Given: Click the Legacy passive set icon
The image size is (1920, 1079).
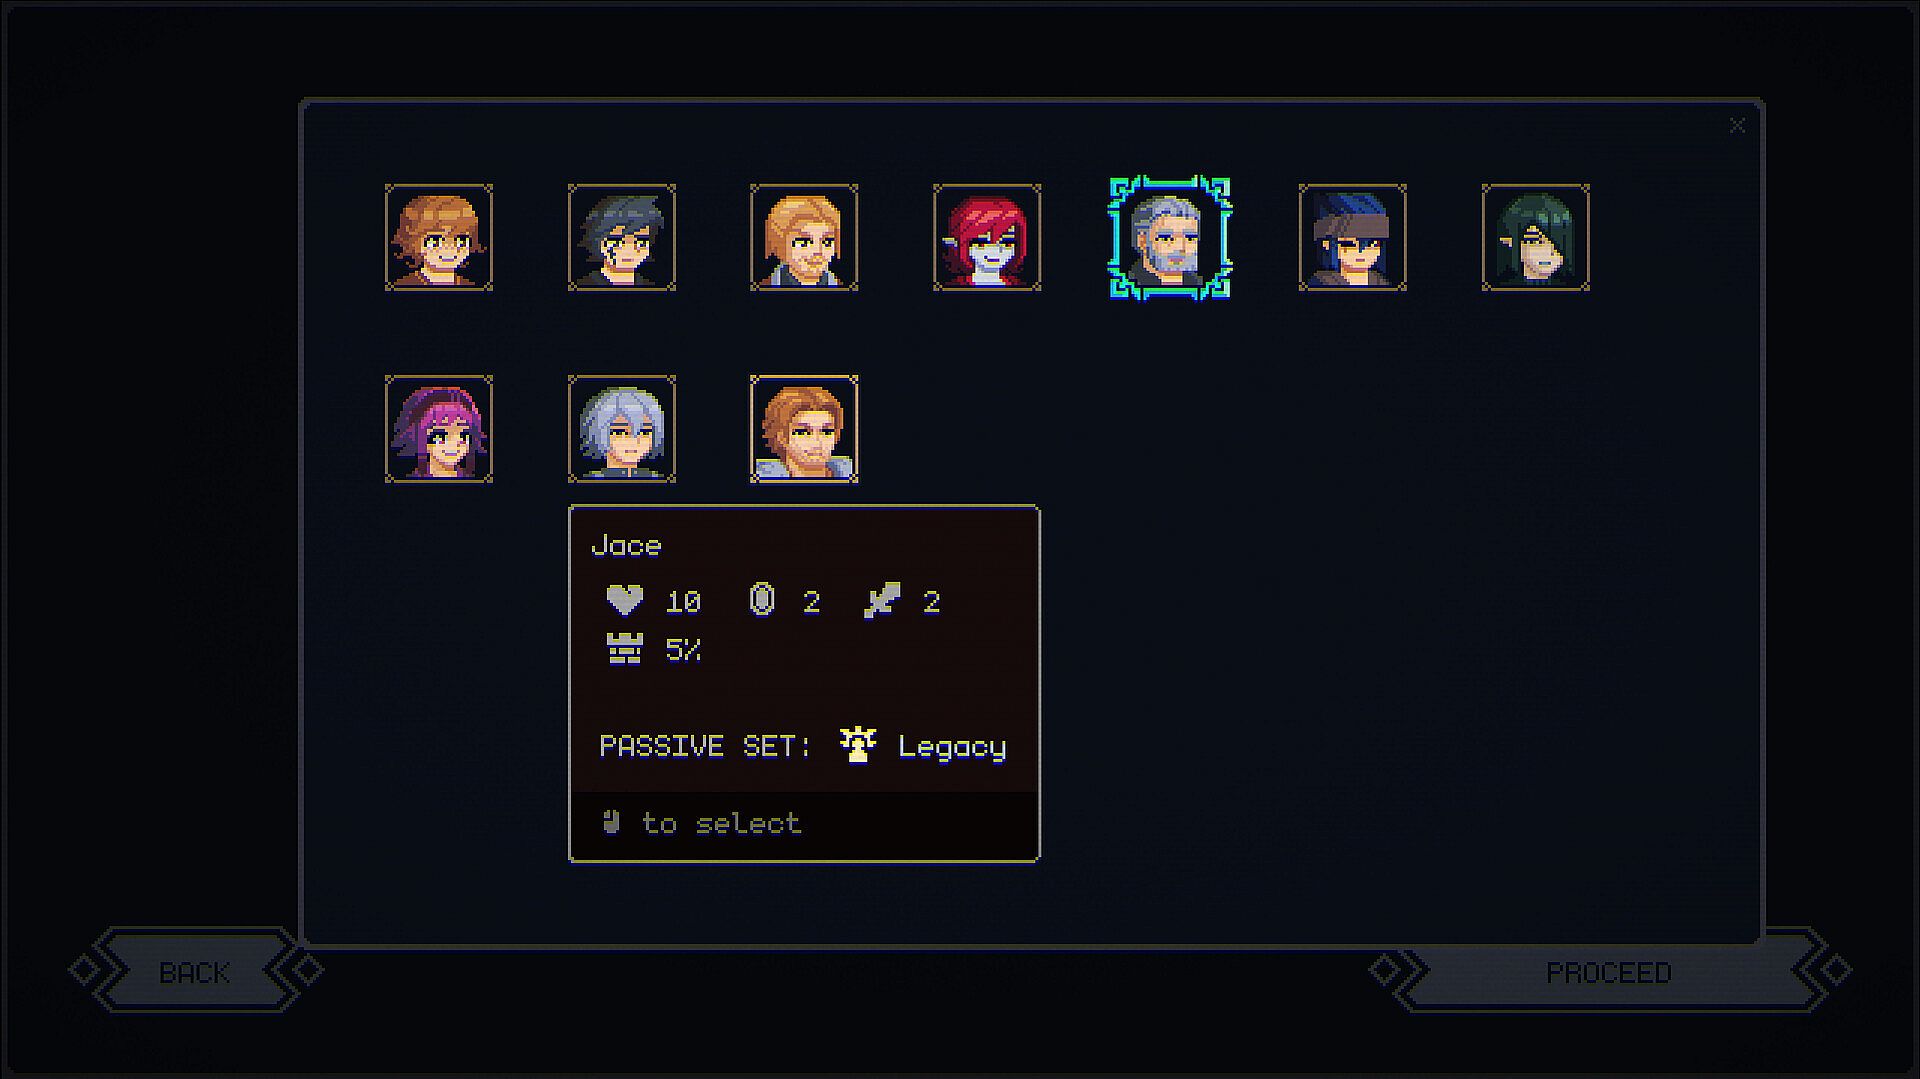Looking at the screenshot, I should coord(858,745).
